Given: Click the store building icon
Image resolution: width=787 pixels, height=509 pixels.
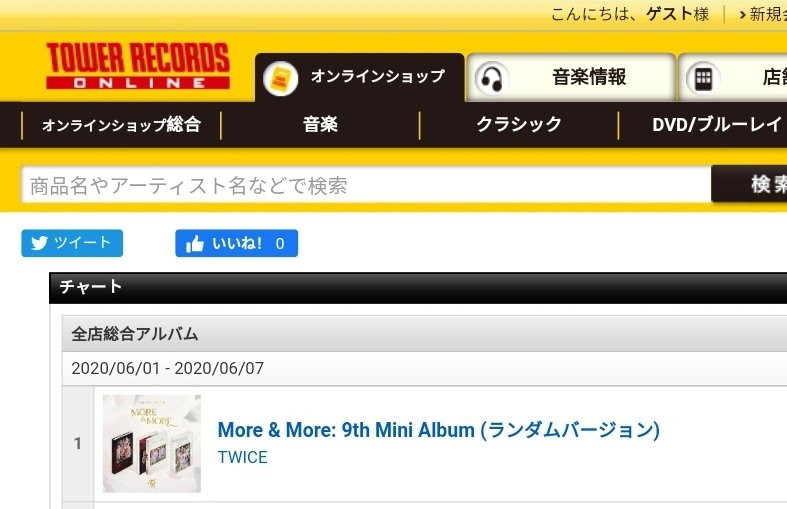Looking at the screenshot, I should pyautogui.click(x=703, y=78).
